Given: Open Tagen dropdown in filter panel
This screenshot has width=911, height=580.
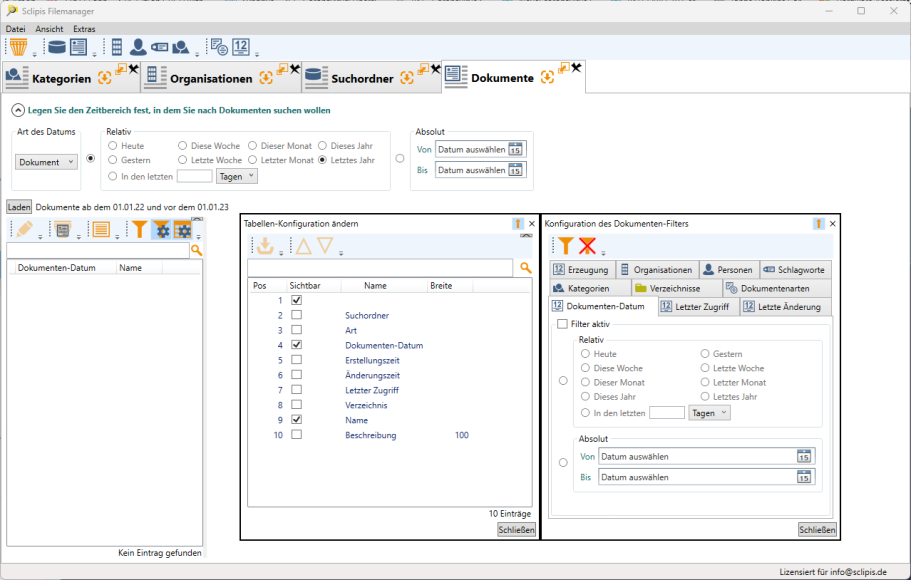Looking at the screenshot, I should pos(709,413).
